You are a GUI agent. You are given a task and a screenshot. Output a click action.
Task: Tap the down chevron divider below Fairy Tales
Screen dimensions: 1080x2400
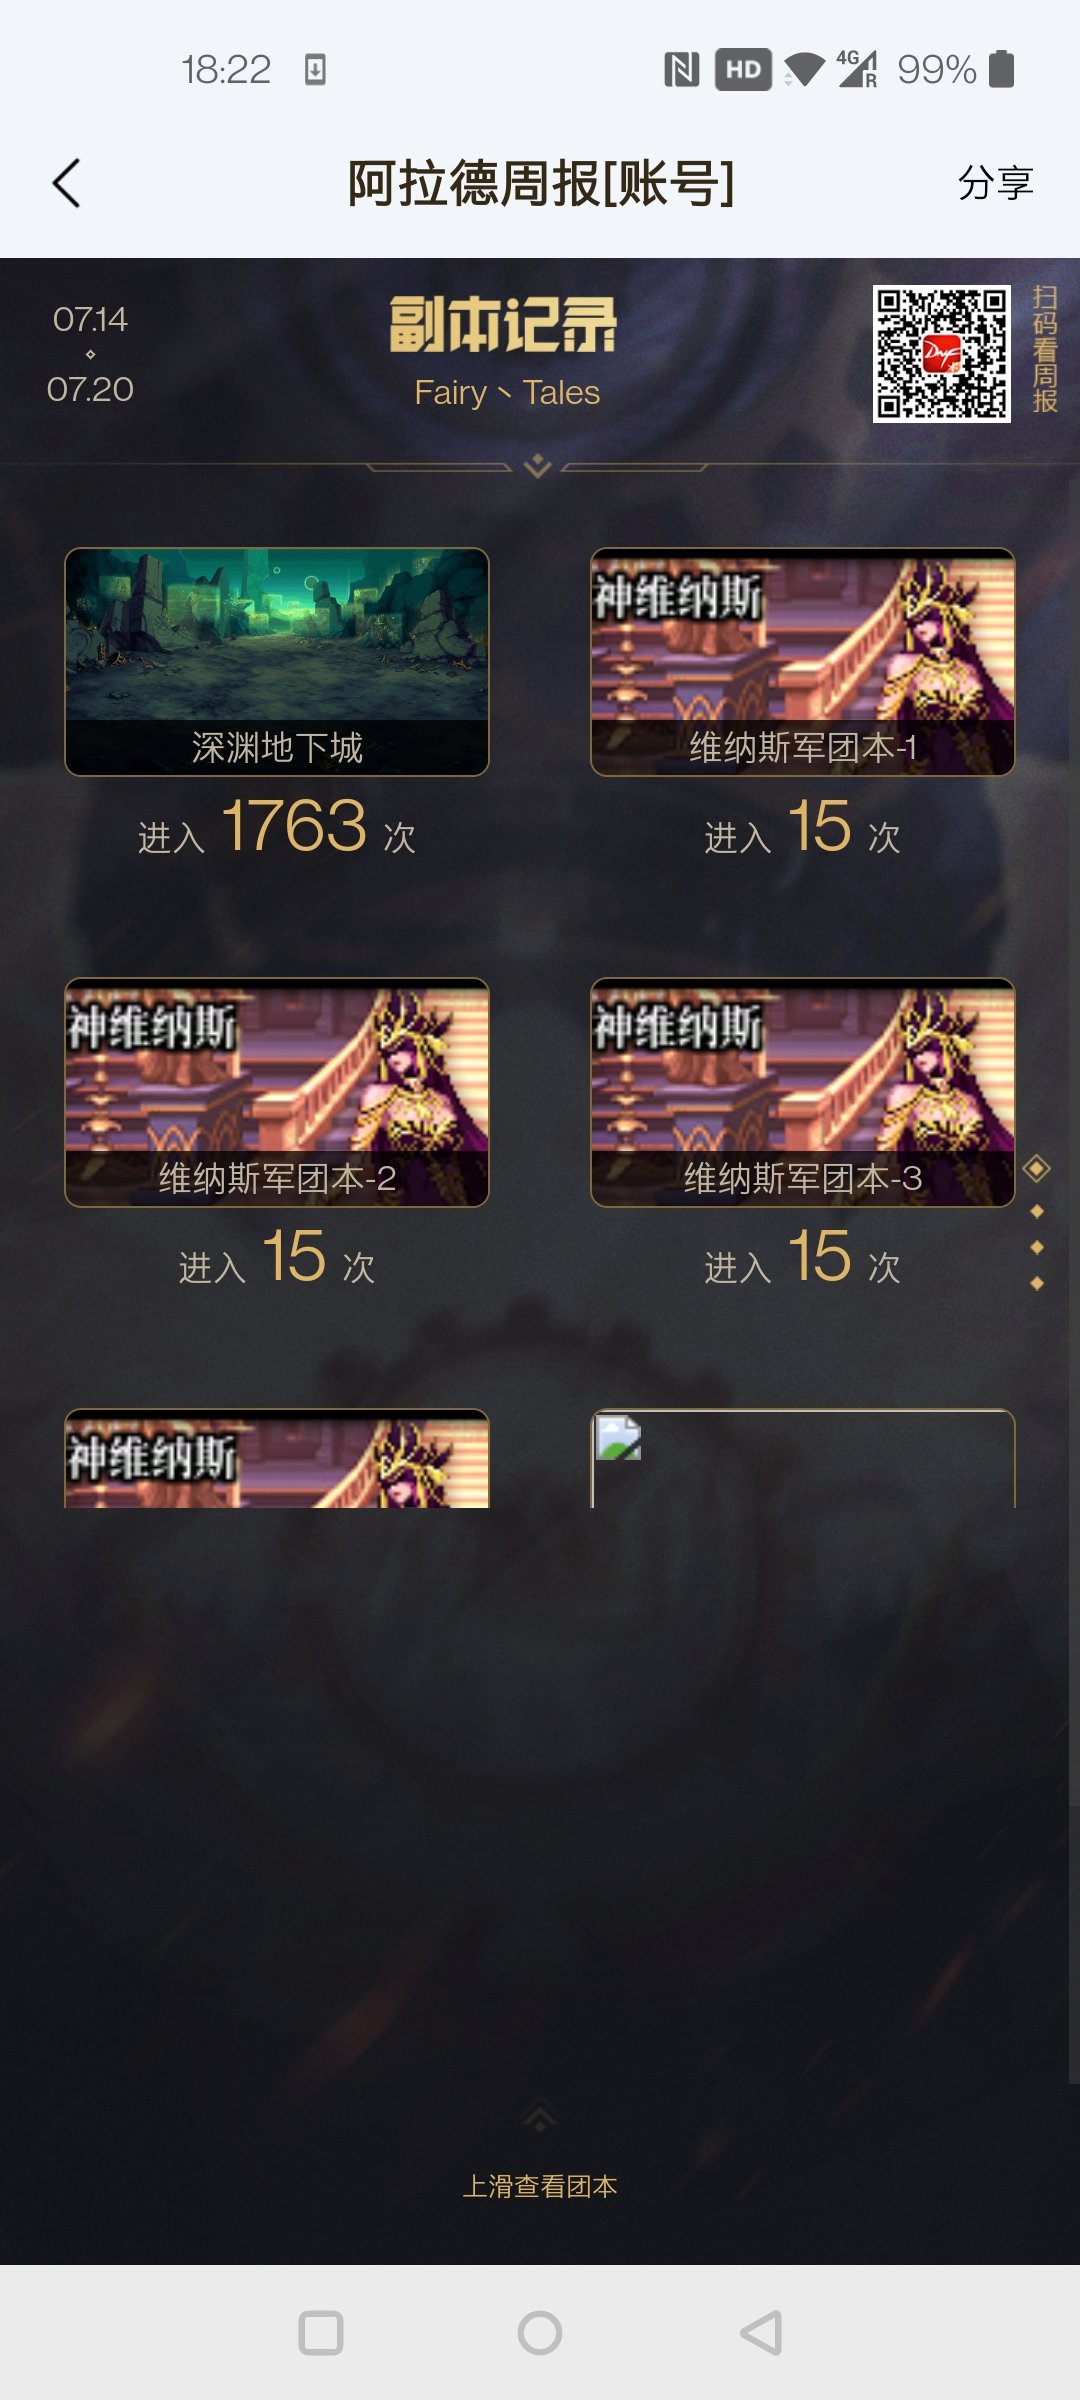(538, 465)
